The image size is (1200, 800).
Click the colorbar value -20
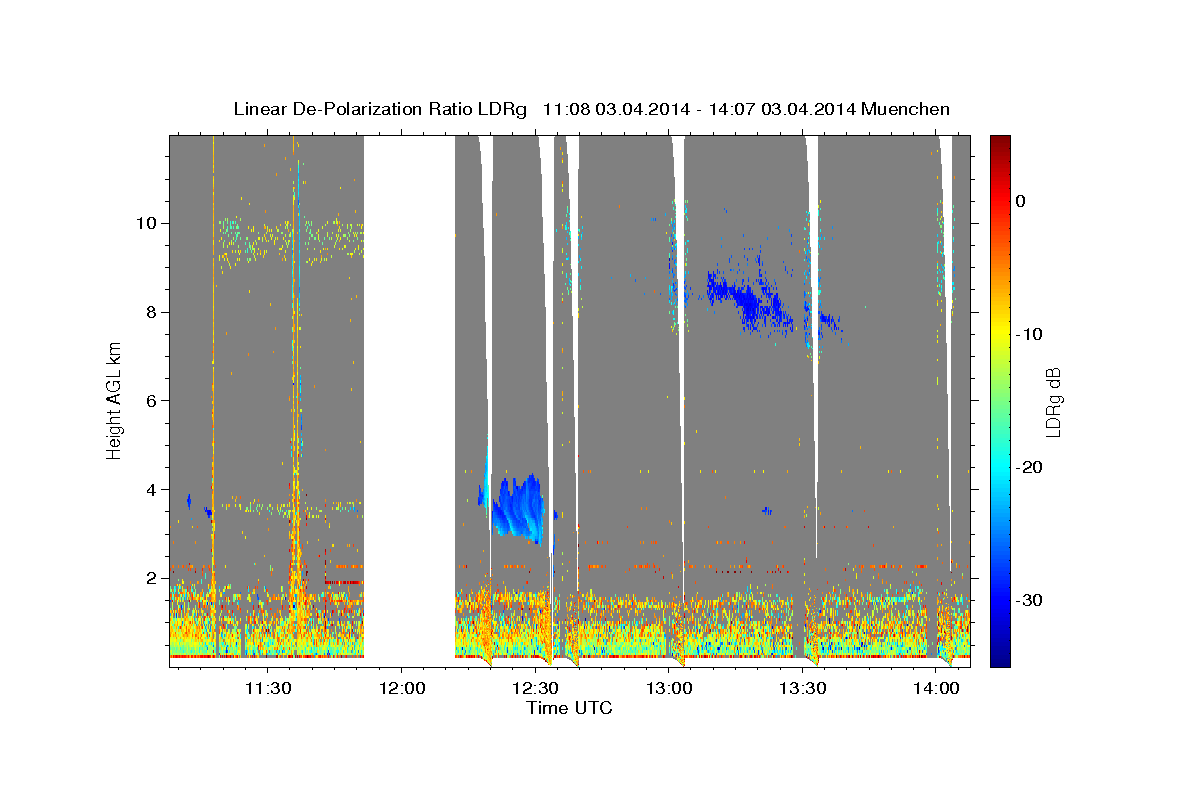pos(1030,467)
